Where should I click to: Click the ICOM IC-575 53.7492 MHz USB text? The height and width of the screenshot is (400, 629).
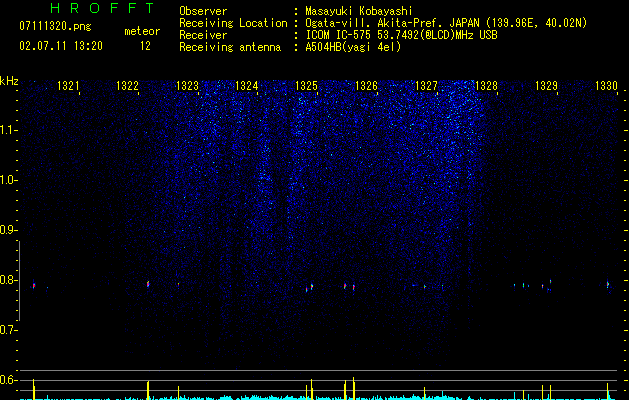[401, 35]
